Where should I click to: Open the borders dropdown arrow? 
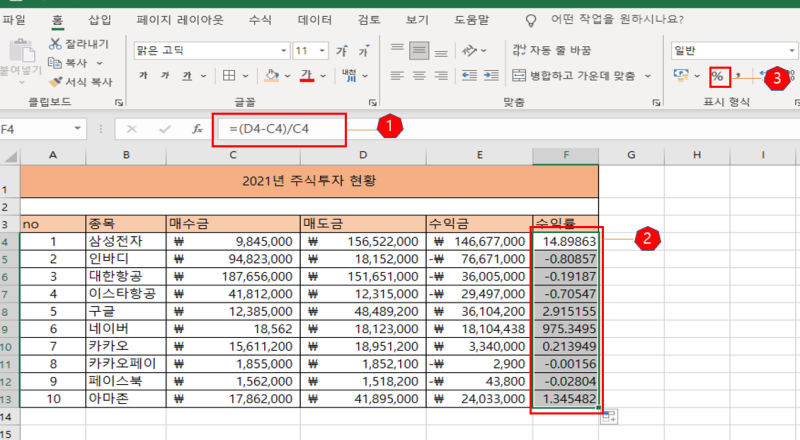click(x=245, y=76)
